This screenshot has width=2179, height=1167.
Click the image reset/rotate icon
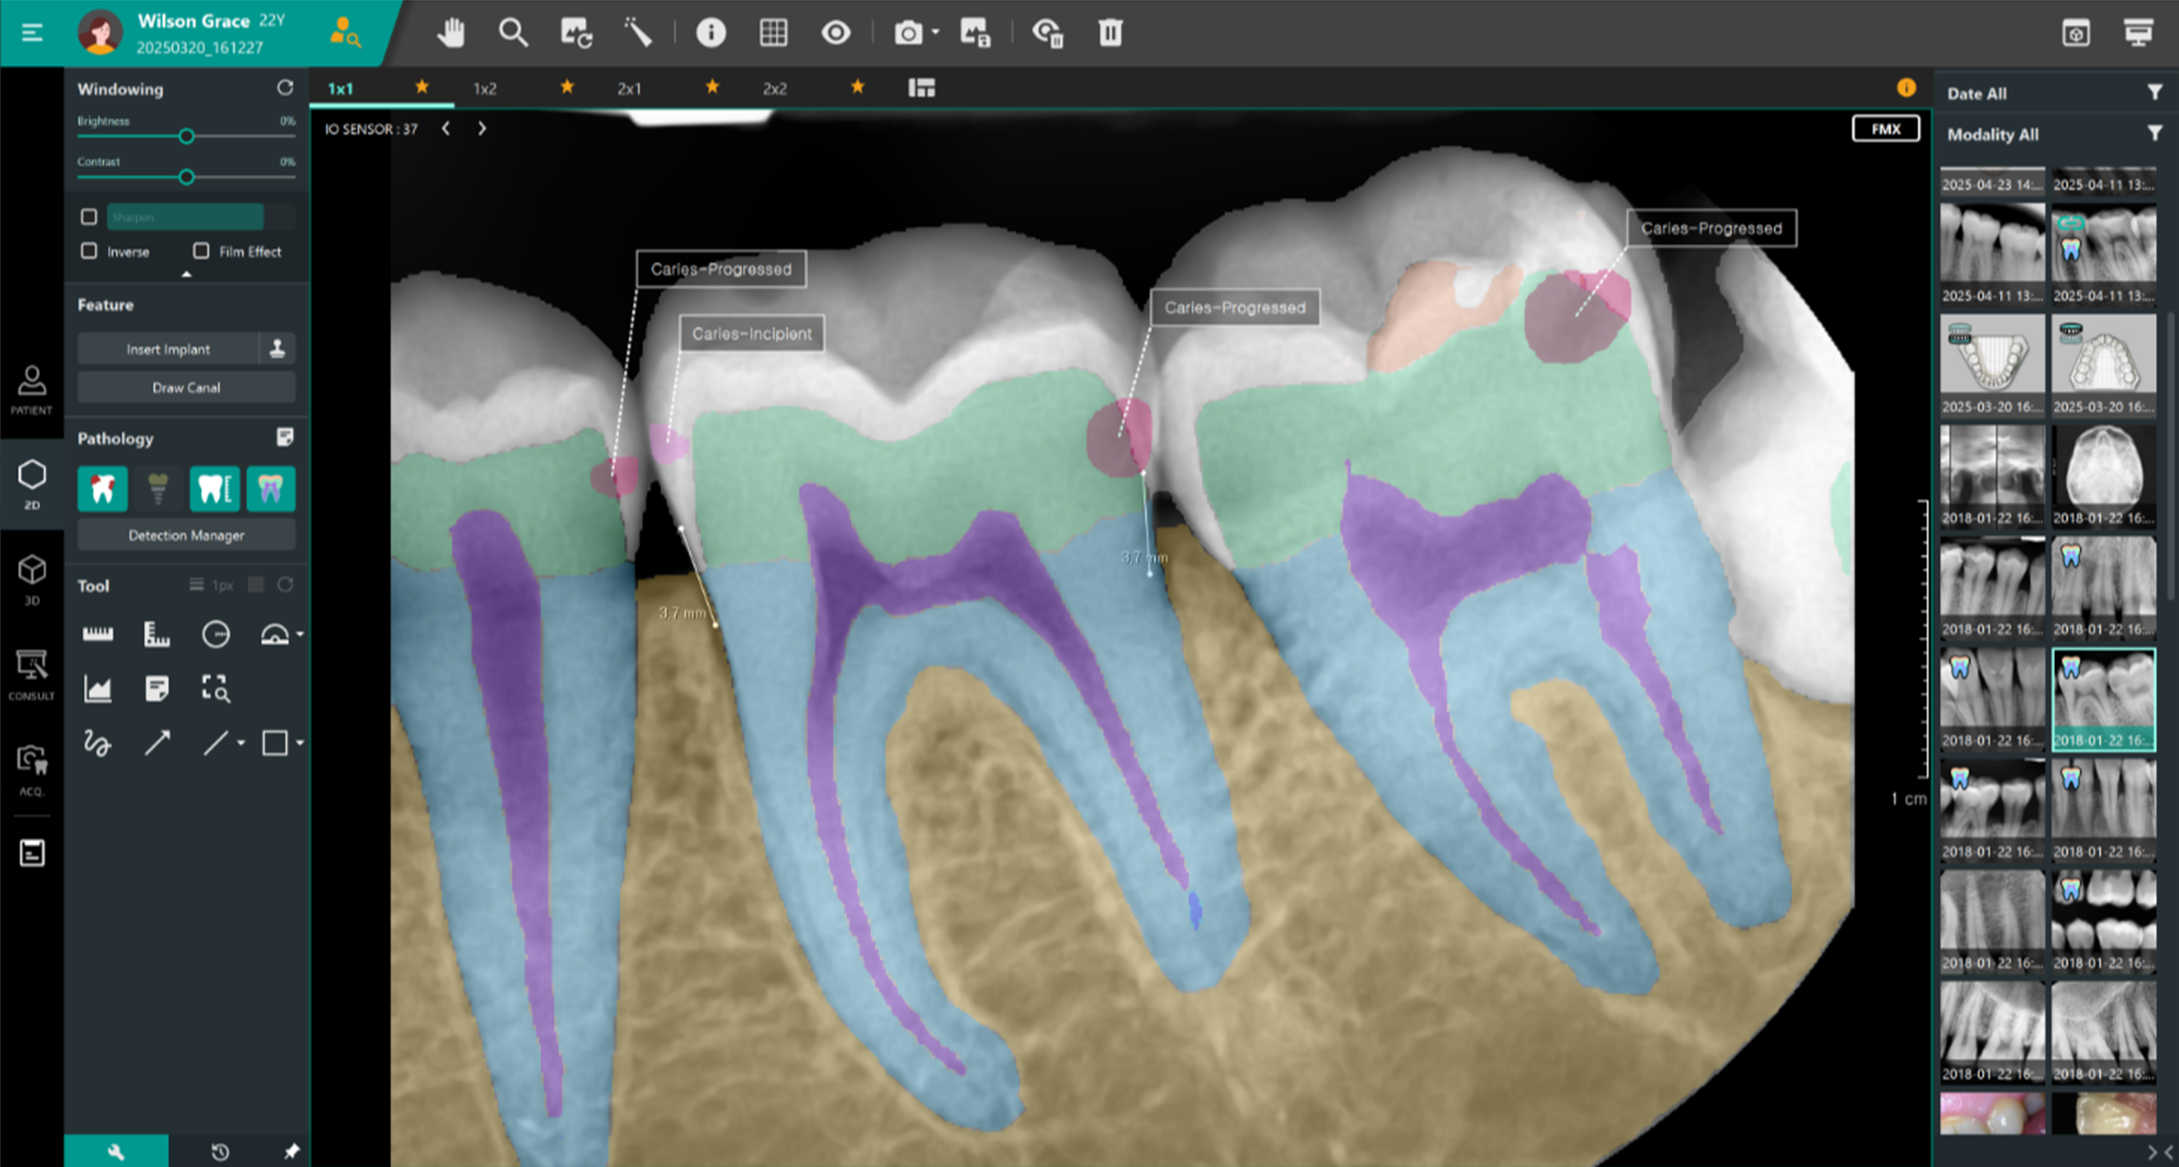pos(576,33)
